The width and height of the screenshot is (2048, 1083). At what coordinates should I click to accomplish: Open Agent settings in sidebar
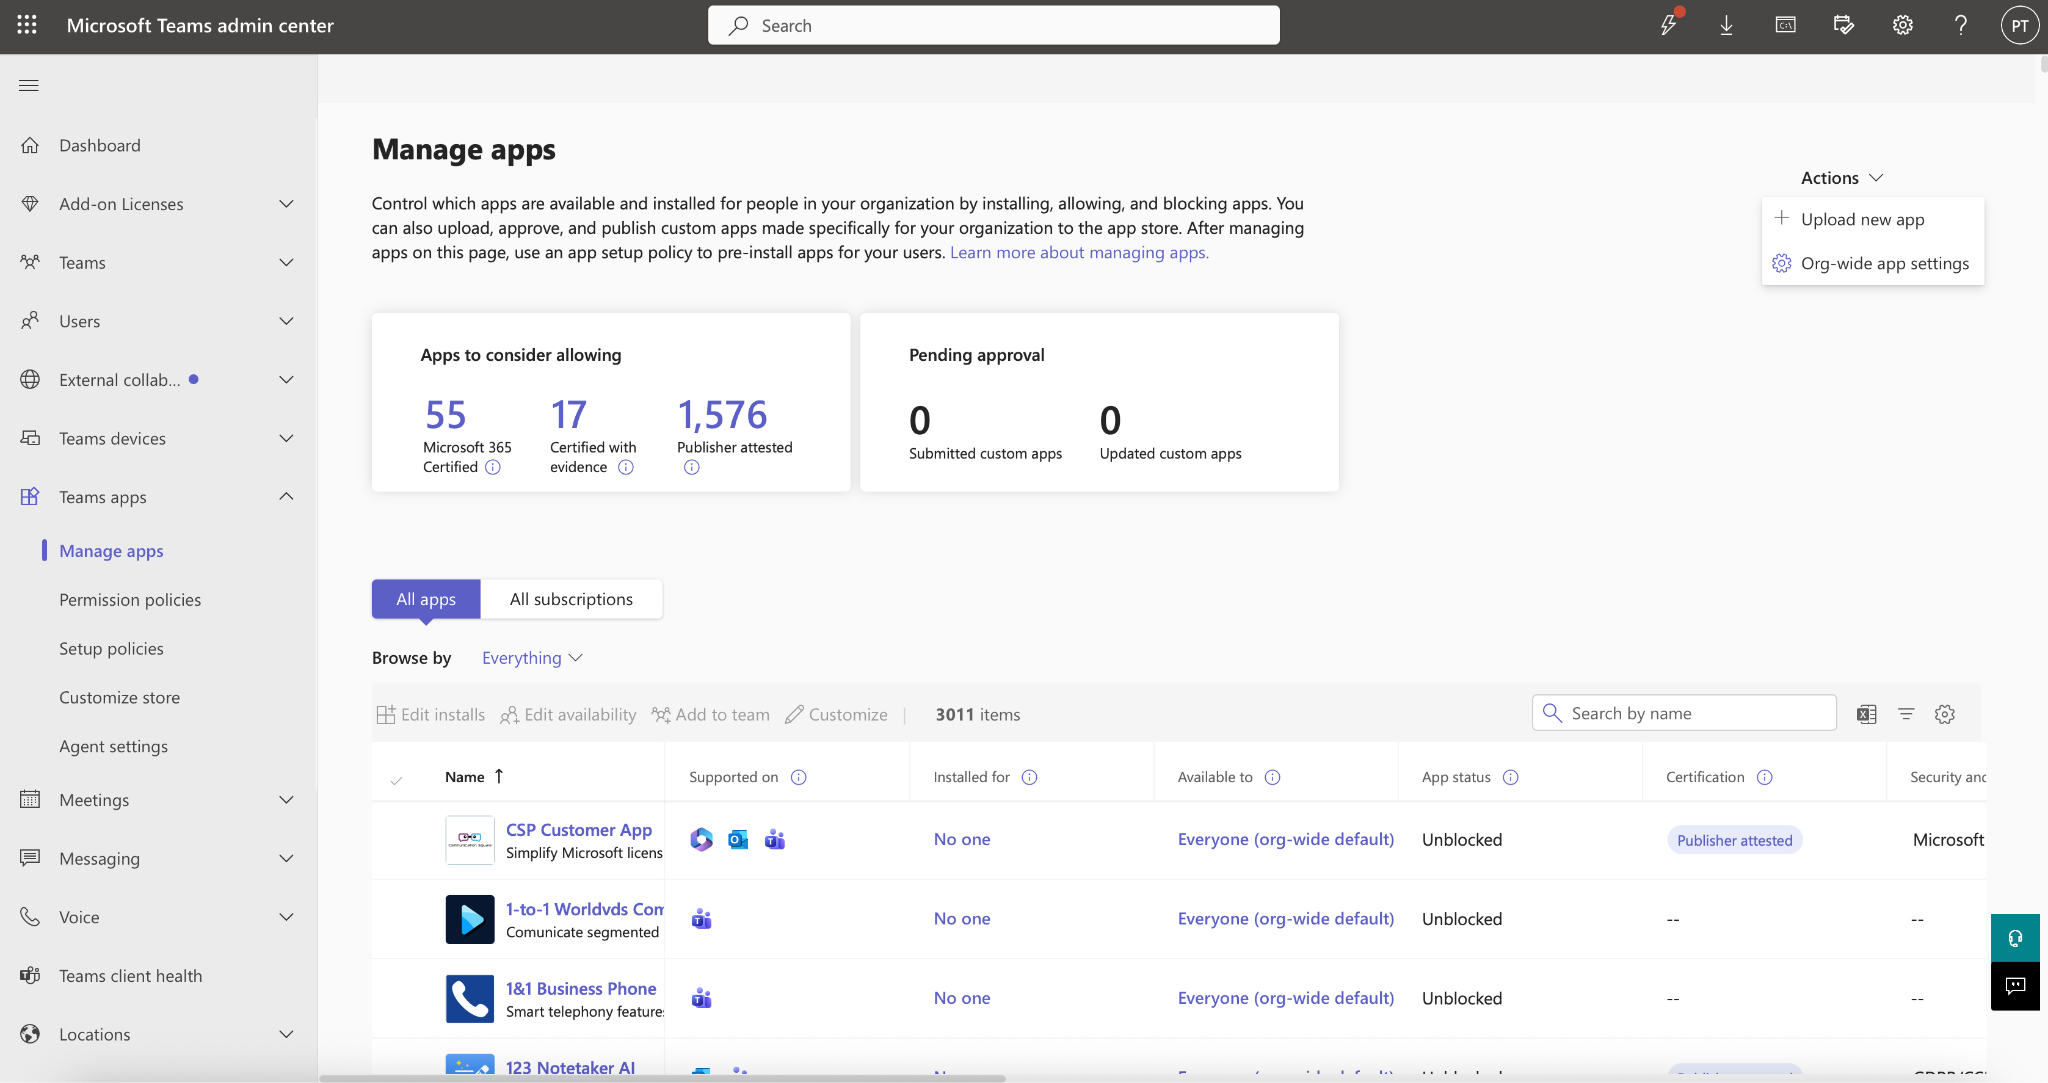pyautogui.click(x=113, y=747)
